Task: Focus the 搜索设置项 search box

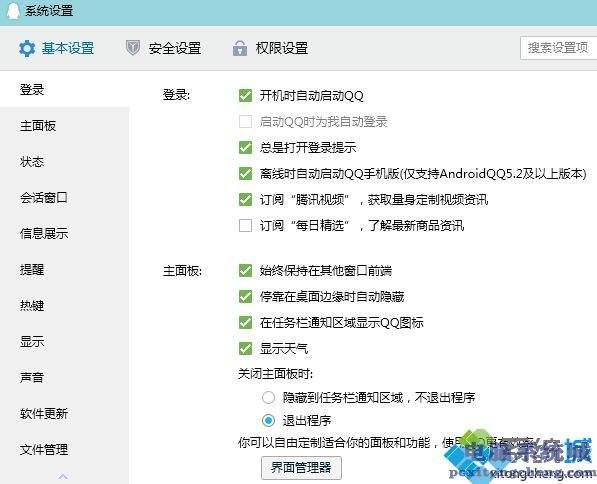Action: coord(558,48)
